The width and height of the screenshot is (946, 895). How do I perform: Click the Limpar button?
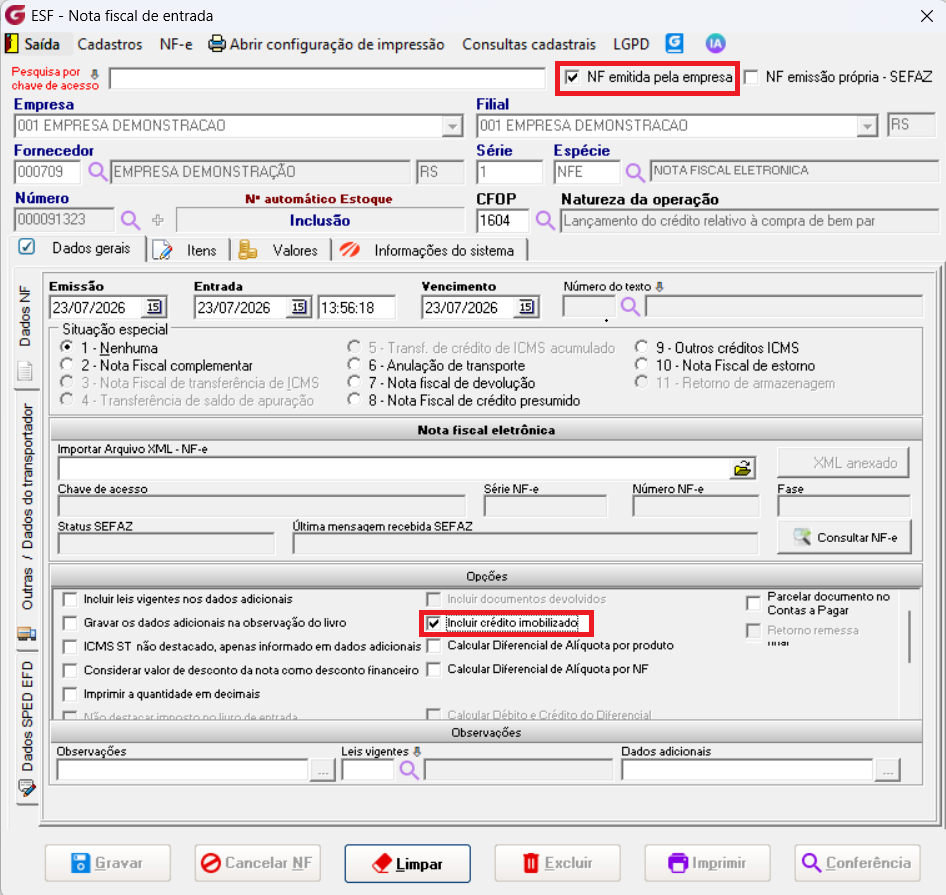[x=407, y=863]
